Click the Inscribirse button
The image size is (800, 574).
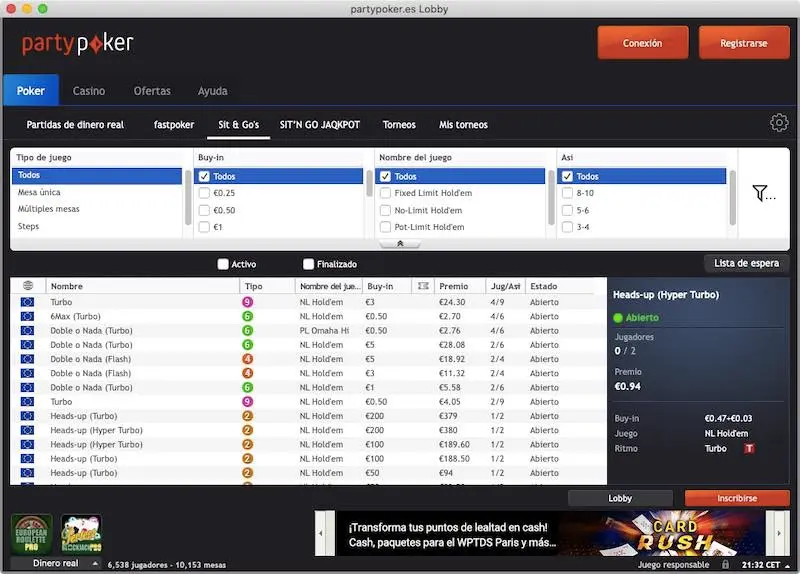(737, 498)
